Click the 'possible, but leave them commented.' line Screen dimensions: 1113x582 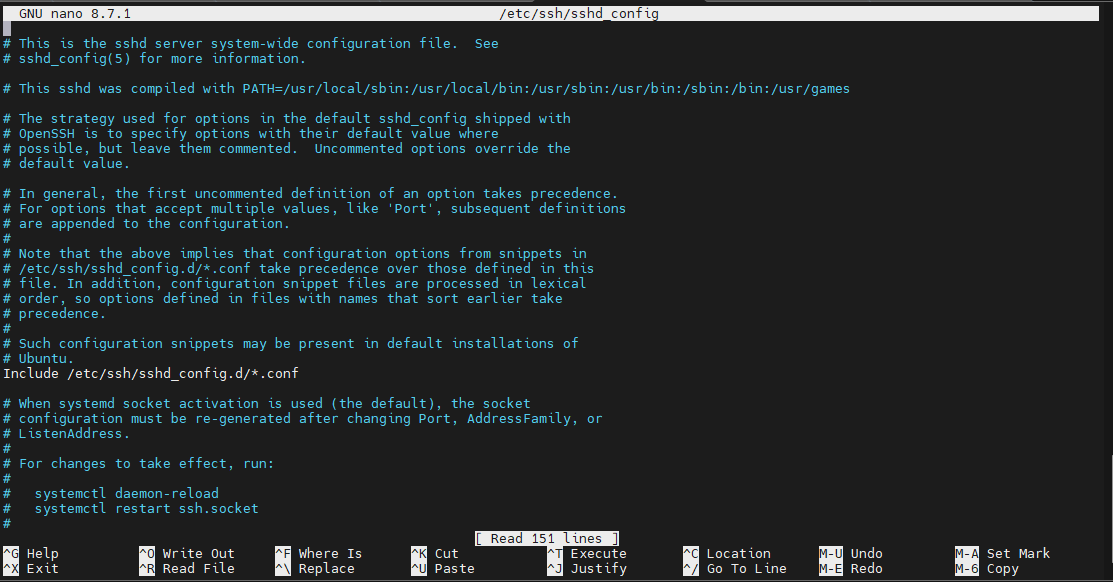(x=287, y=148)
